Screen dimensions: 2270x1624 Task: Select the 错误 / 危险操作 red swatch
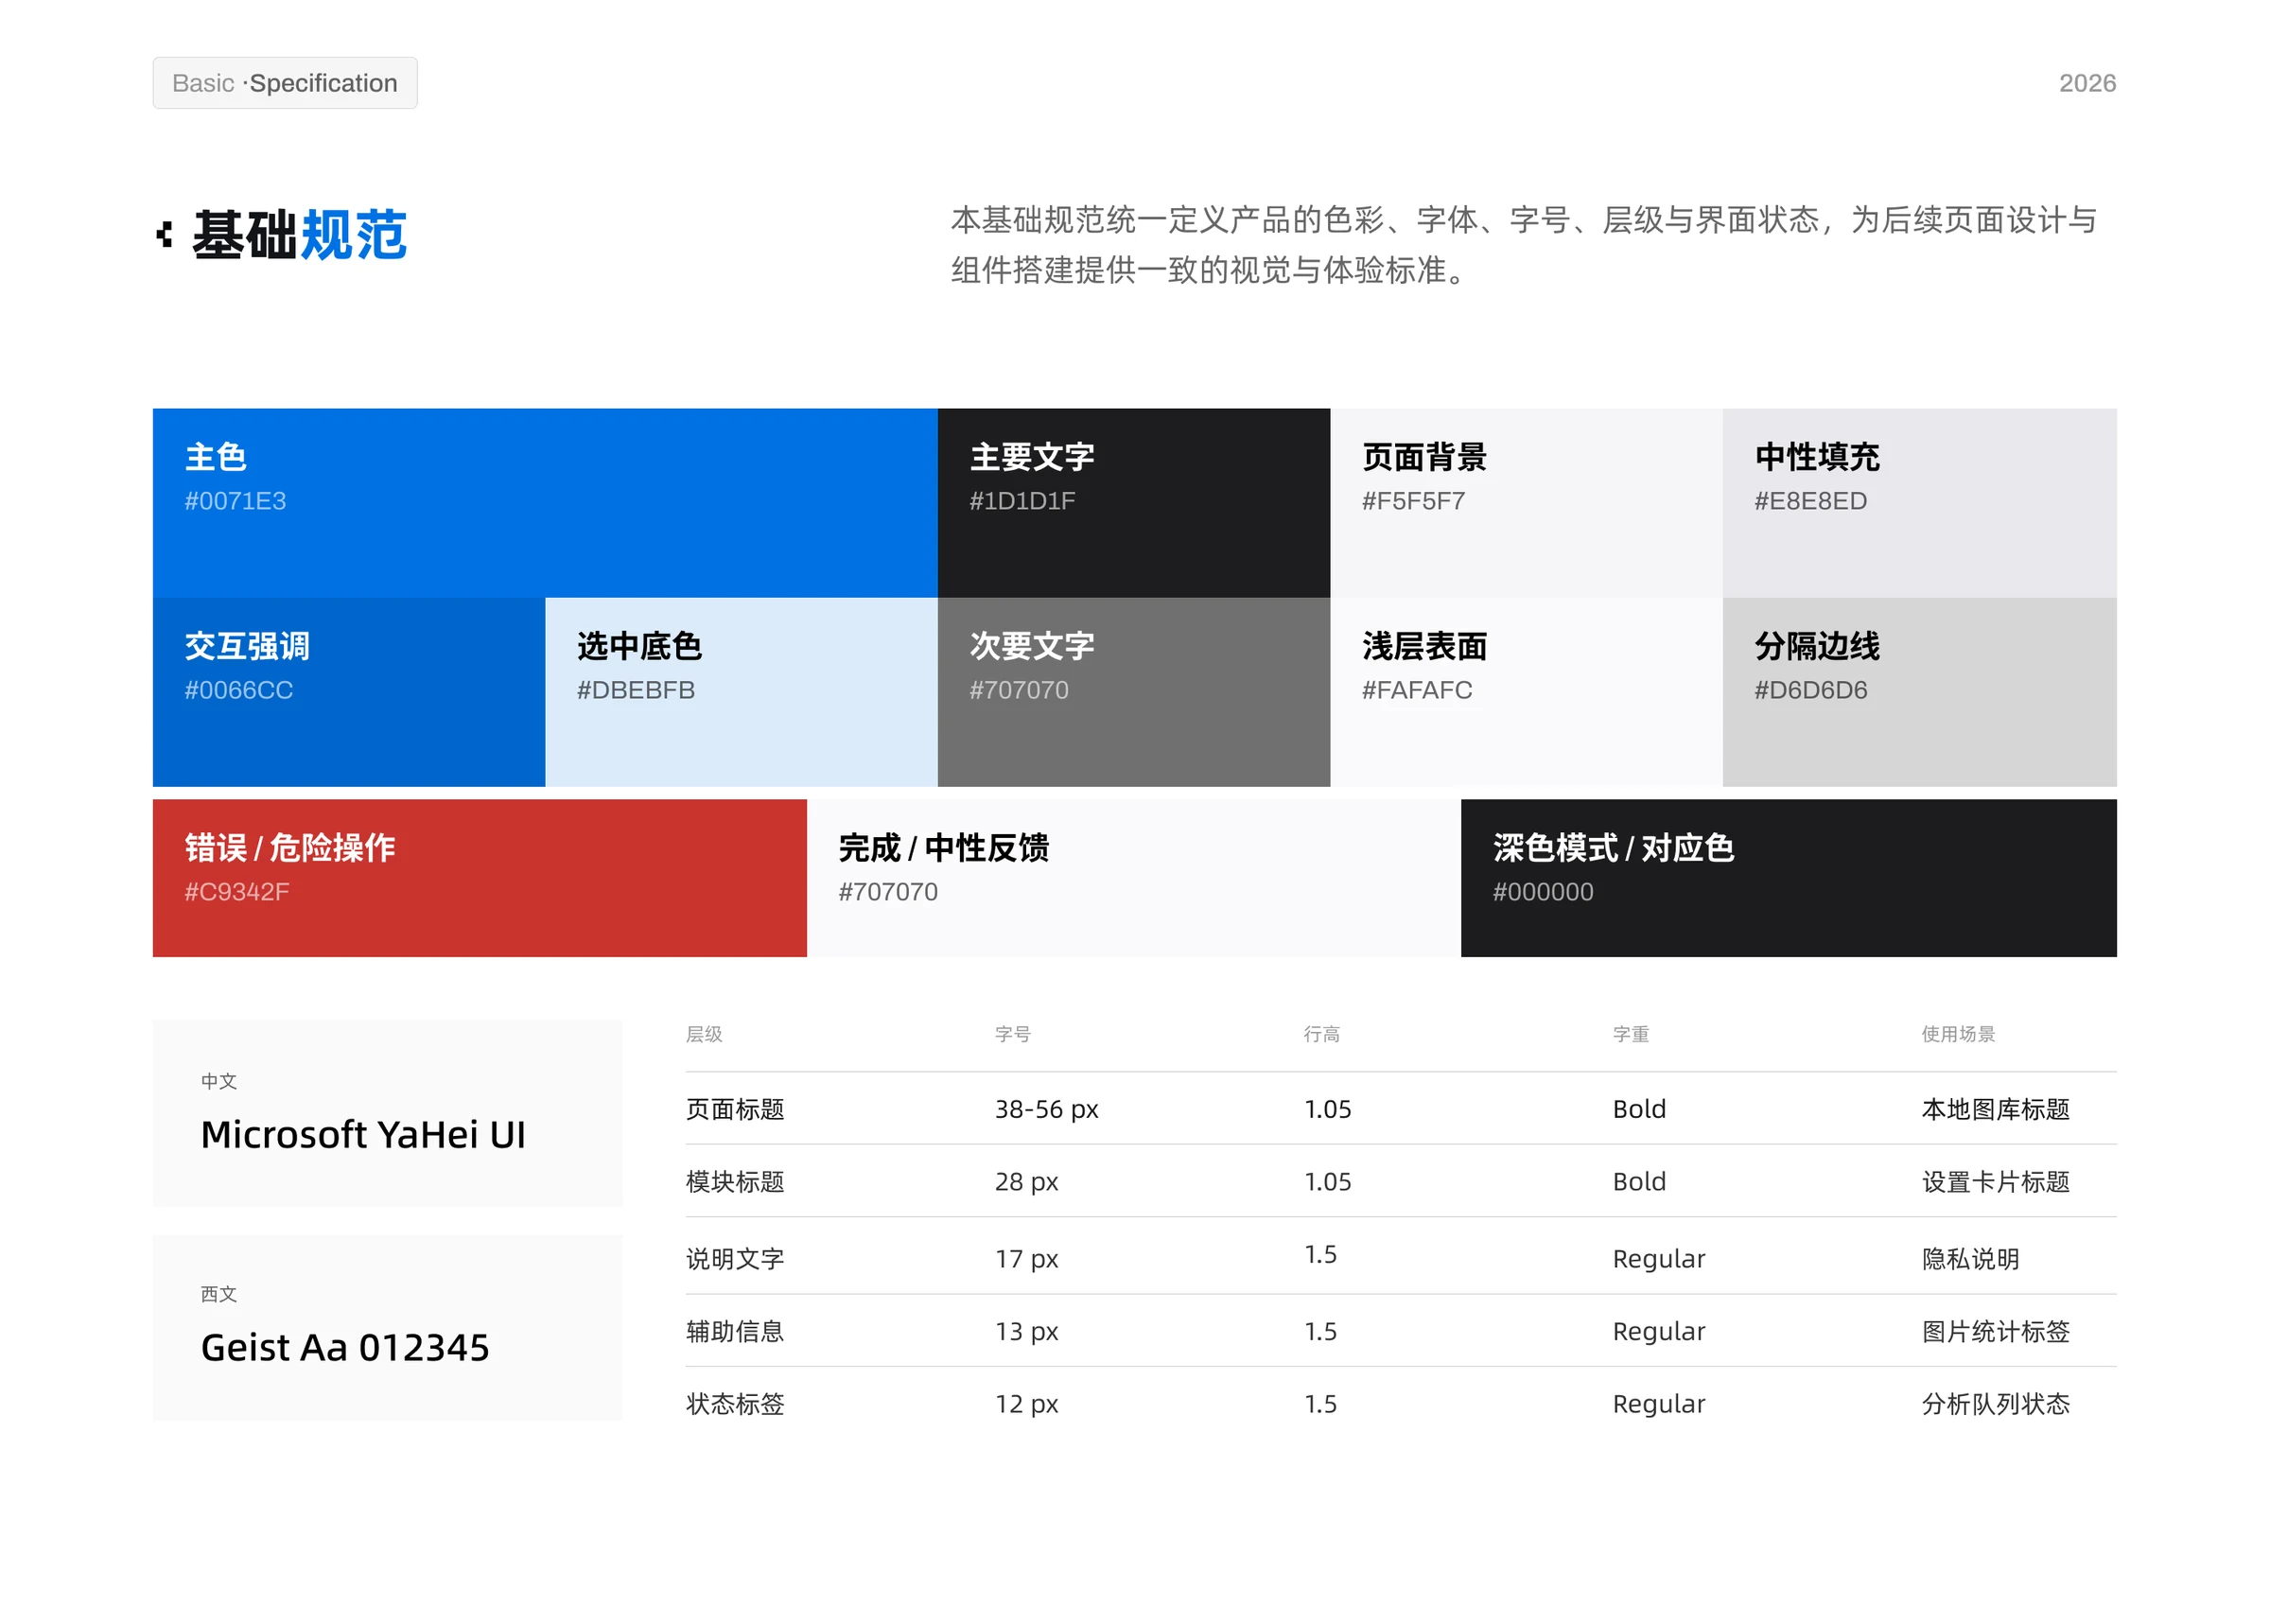click(x=479, y=877)
